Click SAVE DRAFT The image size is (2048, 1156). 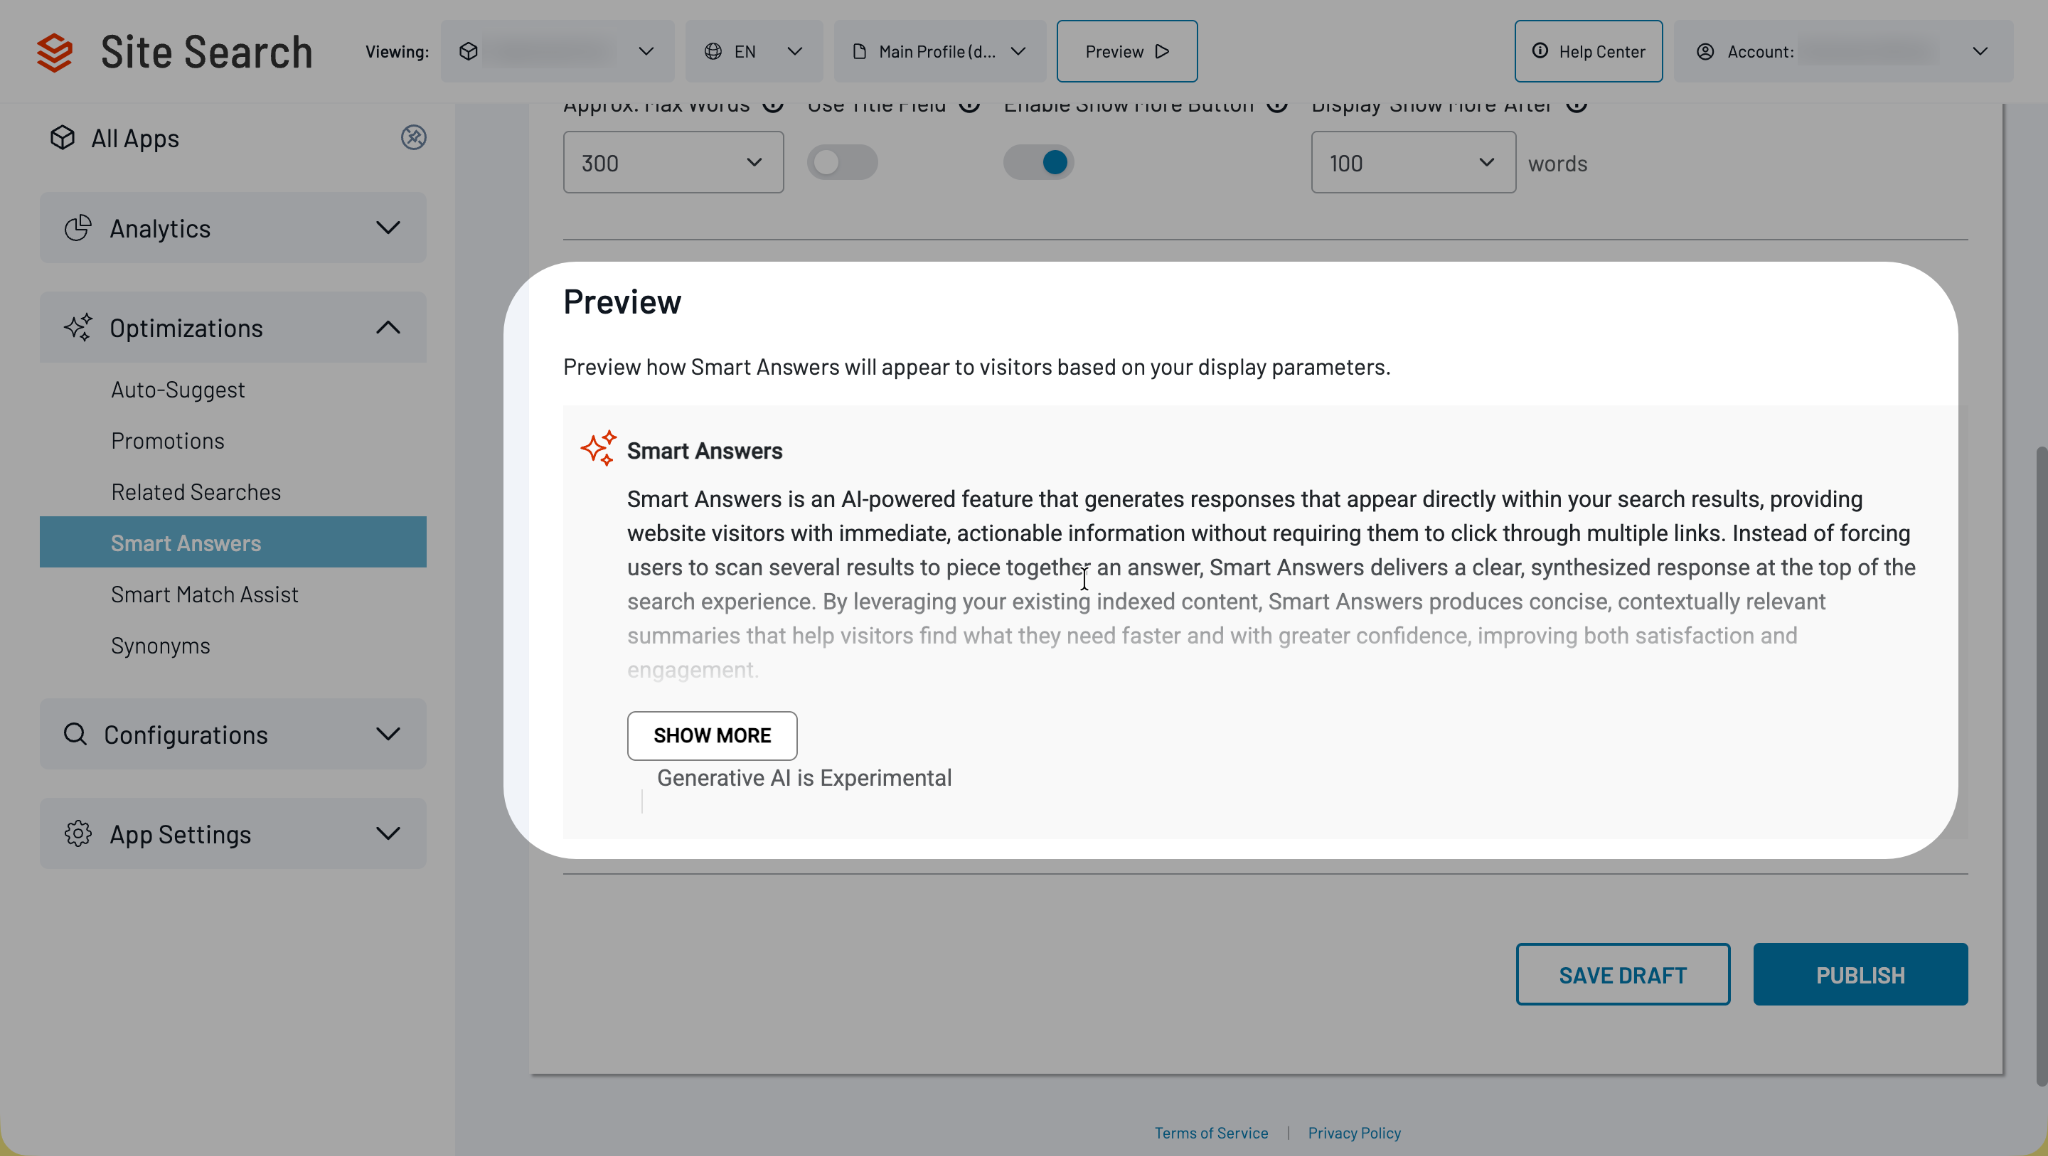(1623, 974)
